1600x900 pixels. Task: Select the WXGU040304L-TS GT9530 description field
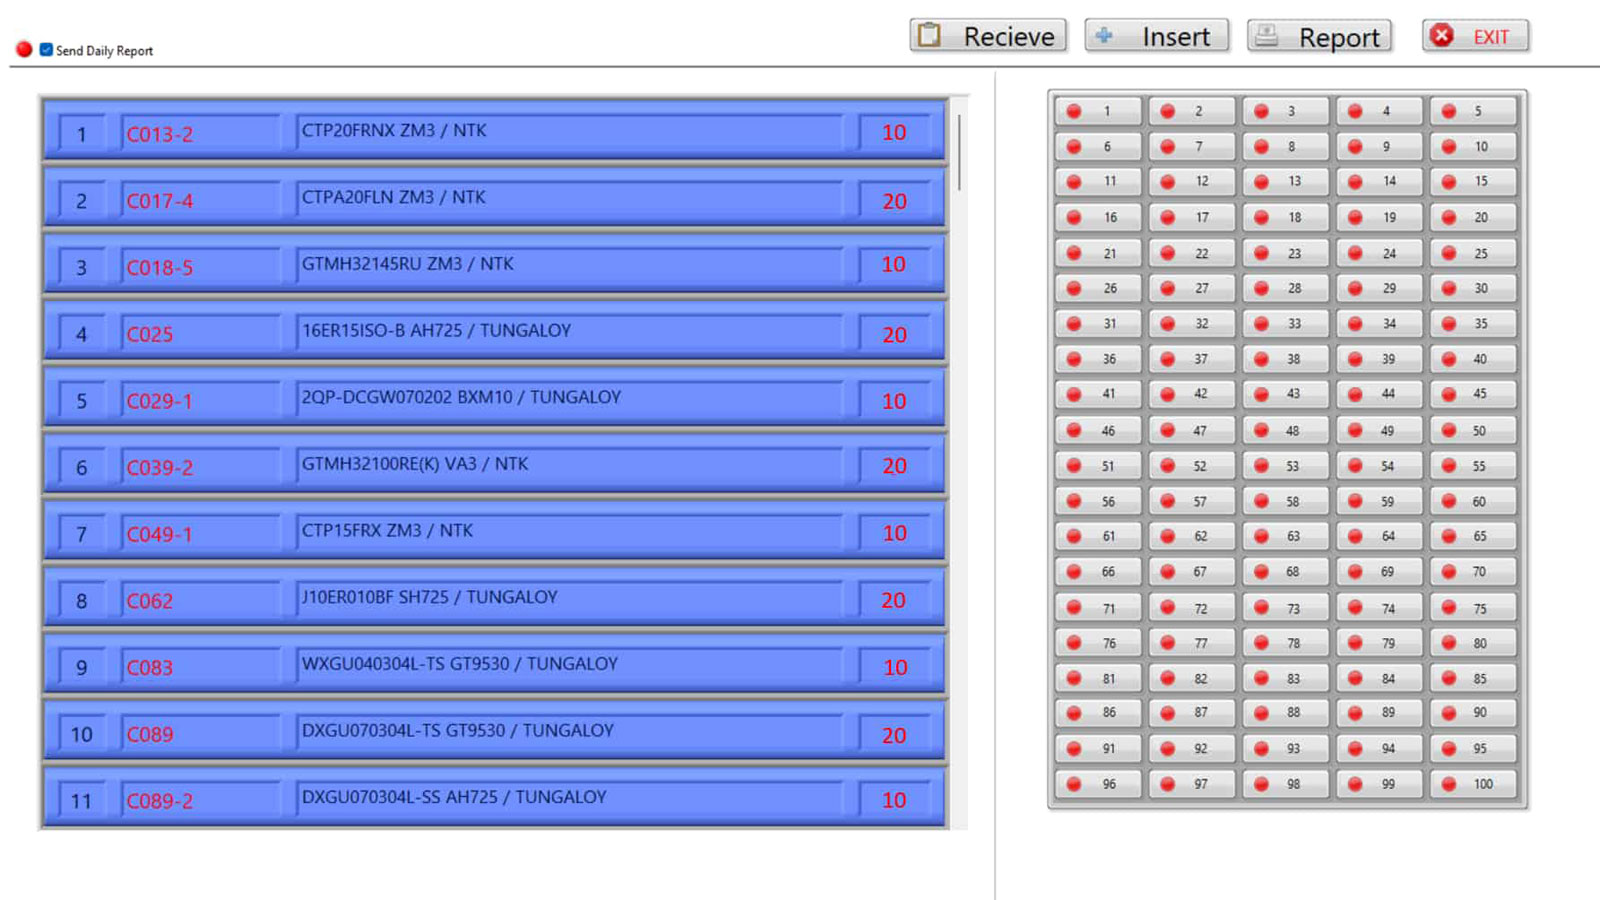click(x=568, y=664)
